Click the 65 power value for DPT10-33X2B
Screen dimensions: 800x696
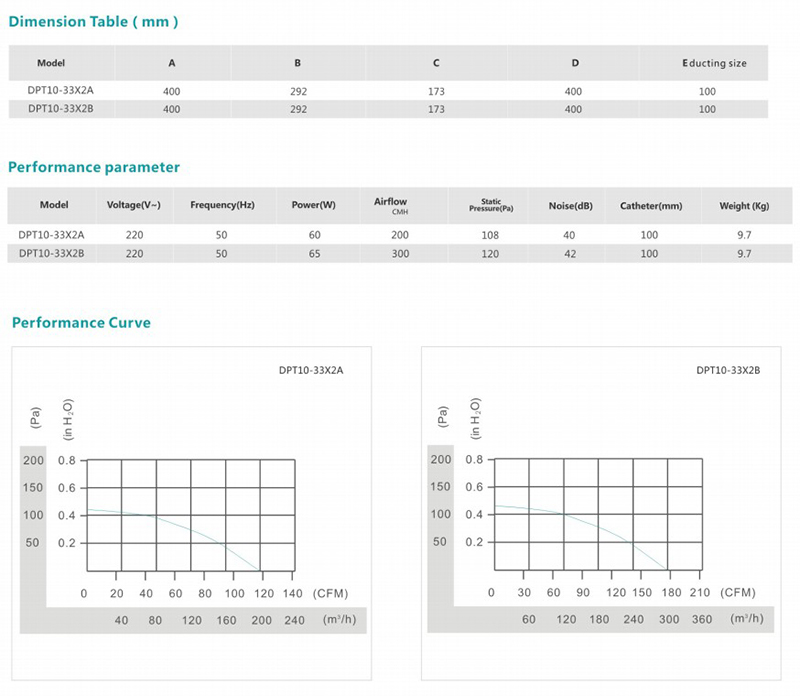click(313, 254)
